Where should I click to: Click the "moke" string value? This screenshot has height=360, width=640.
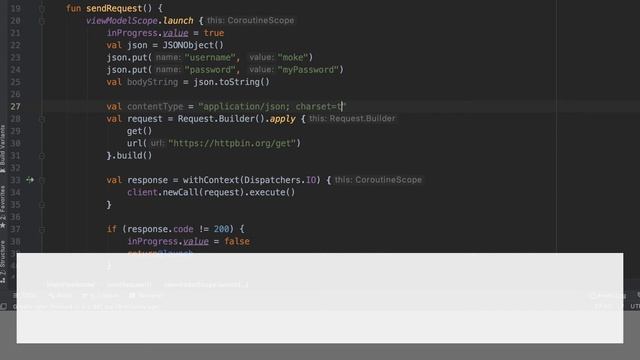pos(293,58)
